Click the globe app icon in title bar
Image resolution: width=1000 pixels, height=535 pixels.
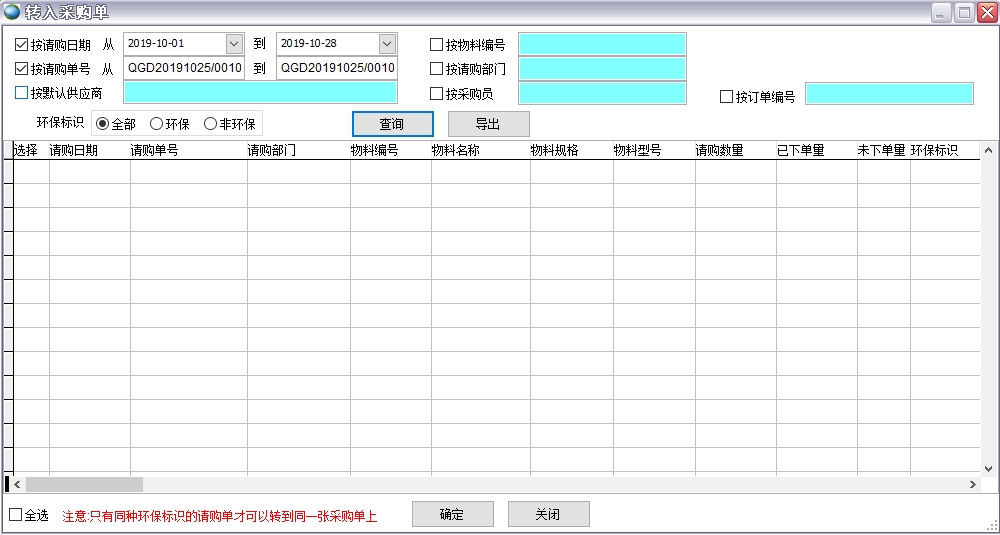click(x=12, y=12)
